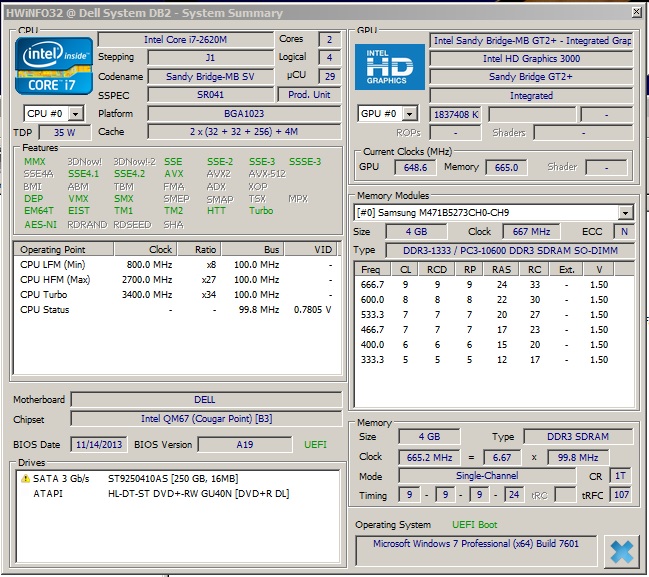Open the CPU #0 selector dropdown
Screen dimensions: 649x577
pos(75,113)
